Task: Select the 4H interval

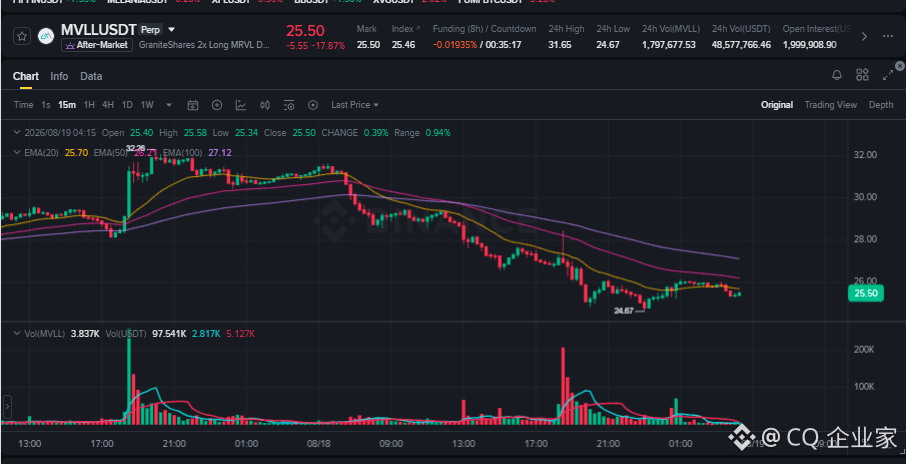Action: click(108, 105)
